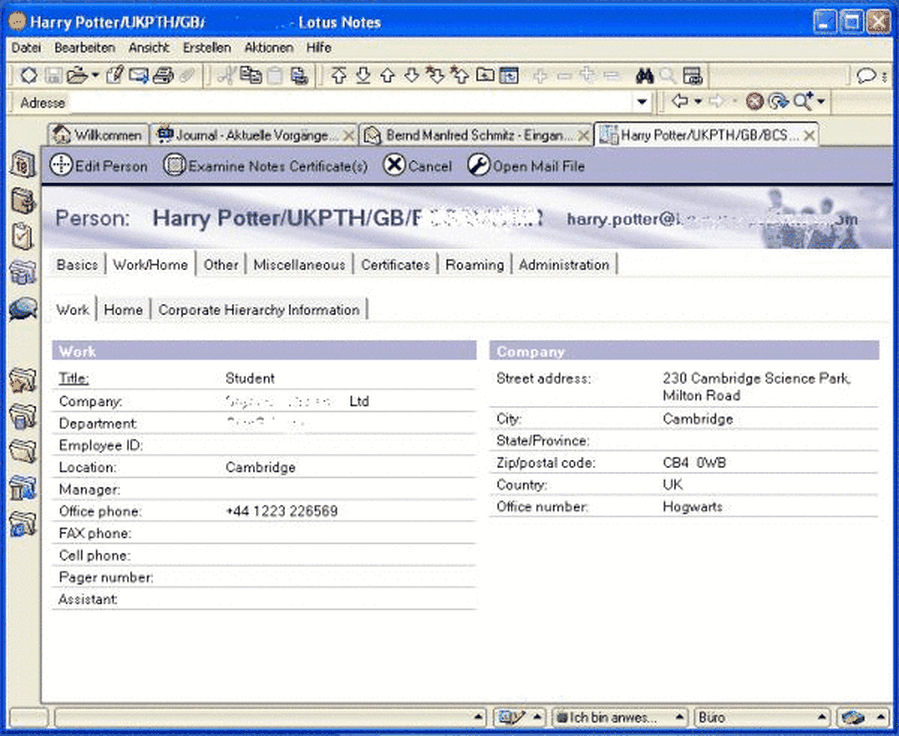This screenshot has width=899, height=736.
Task: Open the To Do clipboard sidebar icon
Action: click(23, 236)
